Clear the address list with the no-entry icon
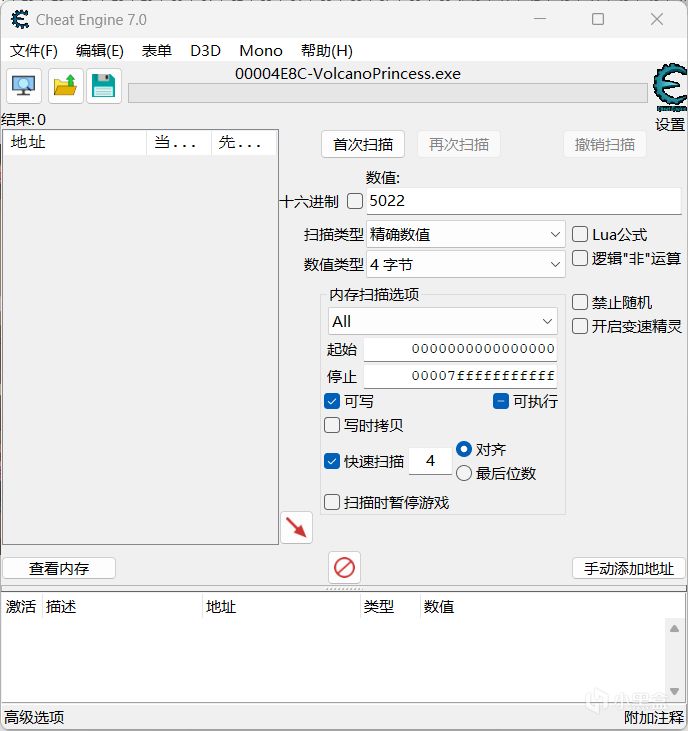Image resolution: width=688 pixels, height=731 pixels. [344, 567]
